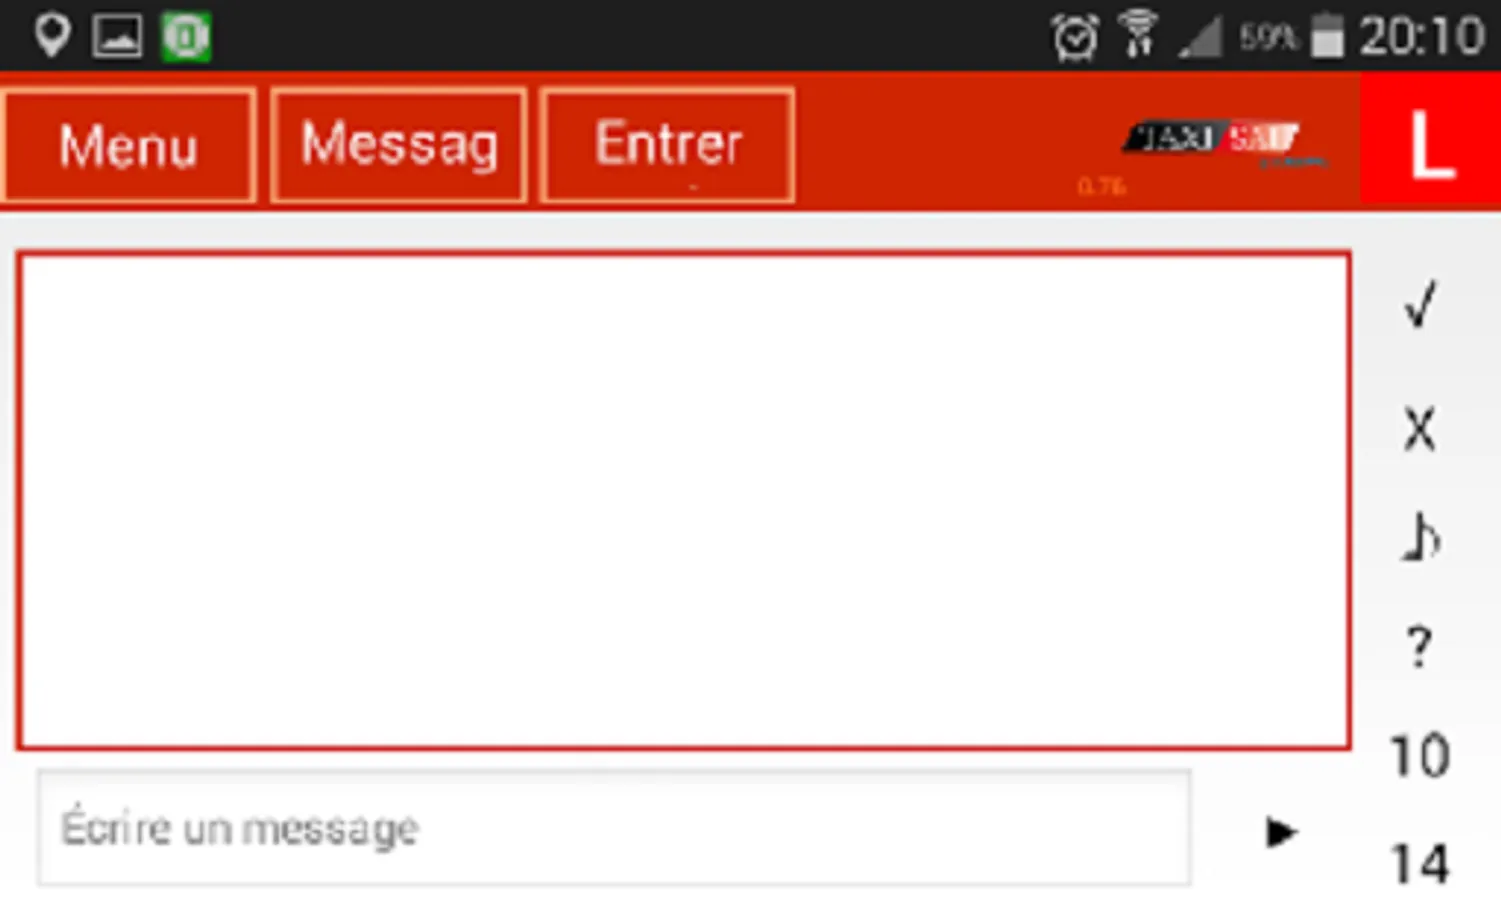Tap the location pin status icon
The image size is (1501, 900).
point(52,36)
